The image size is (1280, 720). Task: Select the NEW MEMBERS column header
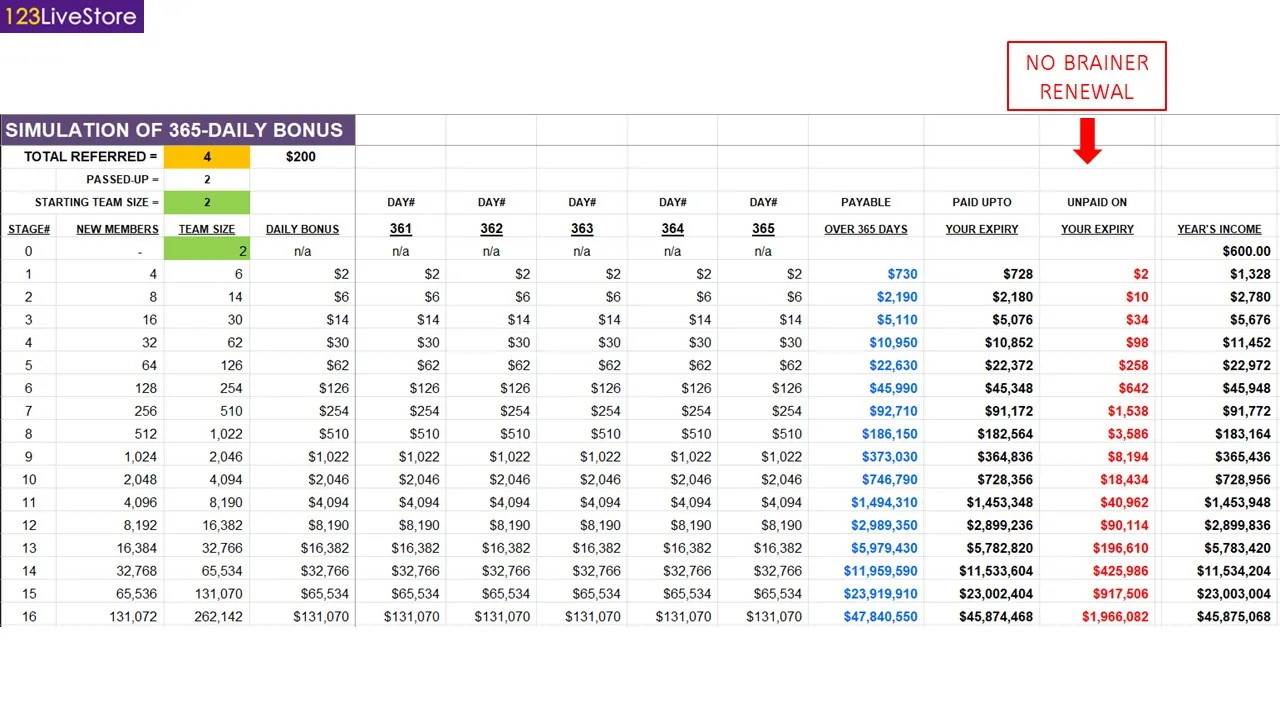[117, 229]
